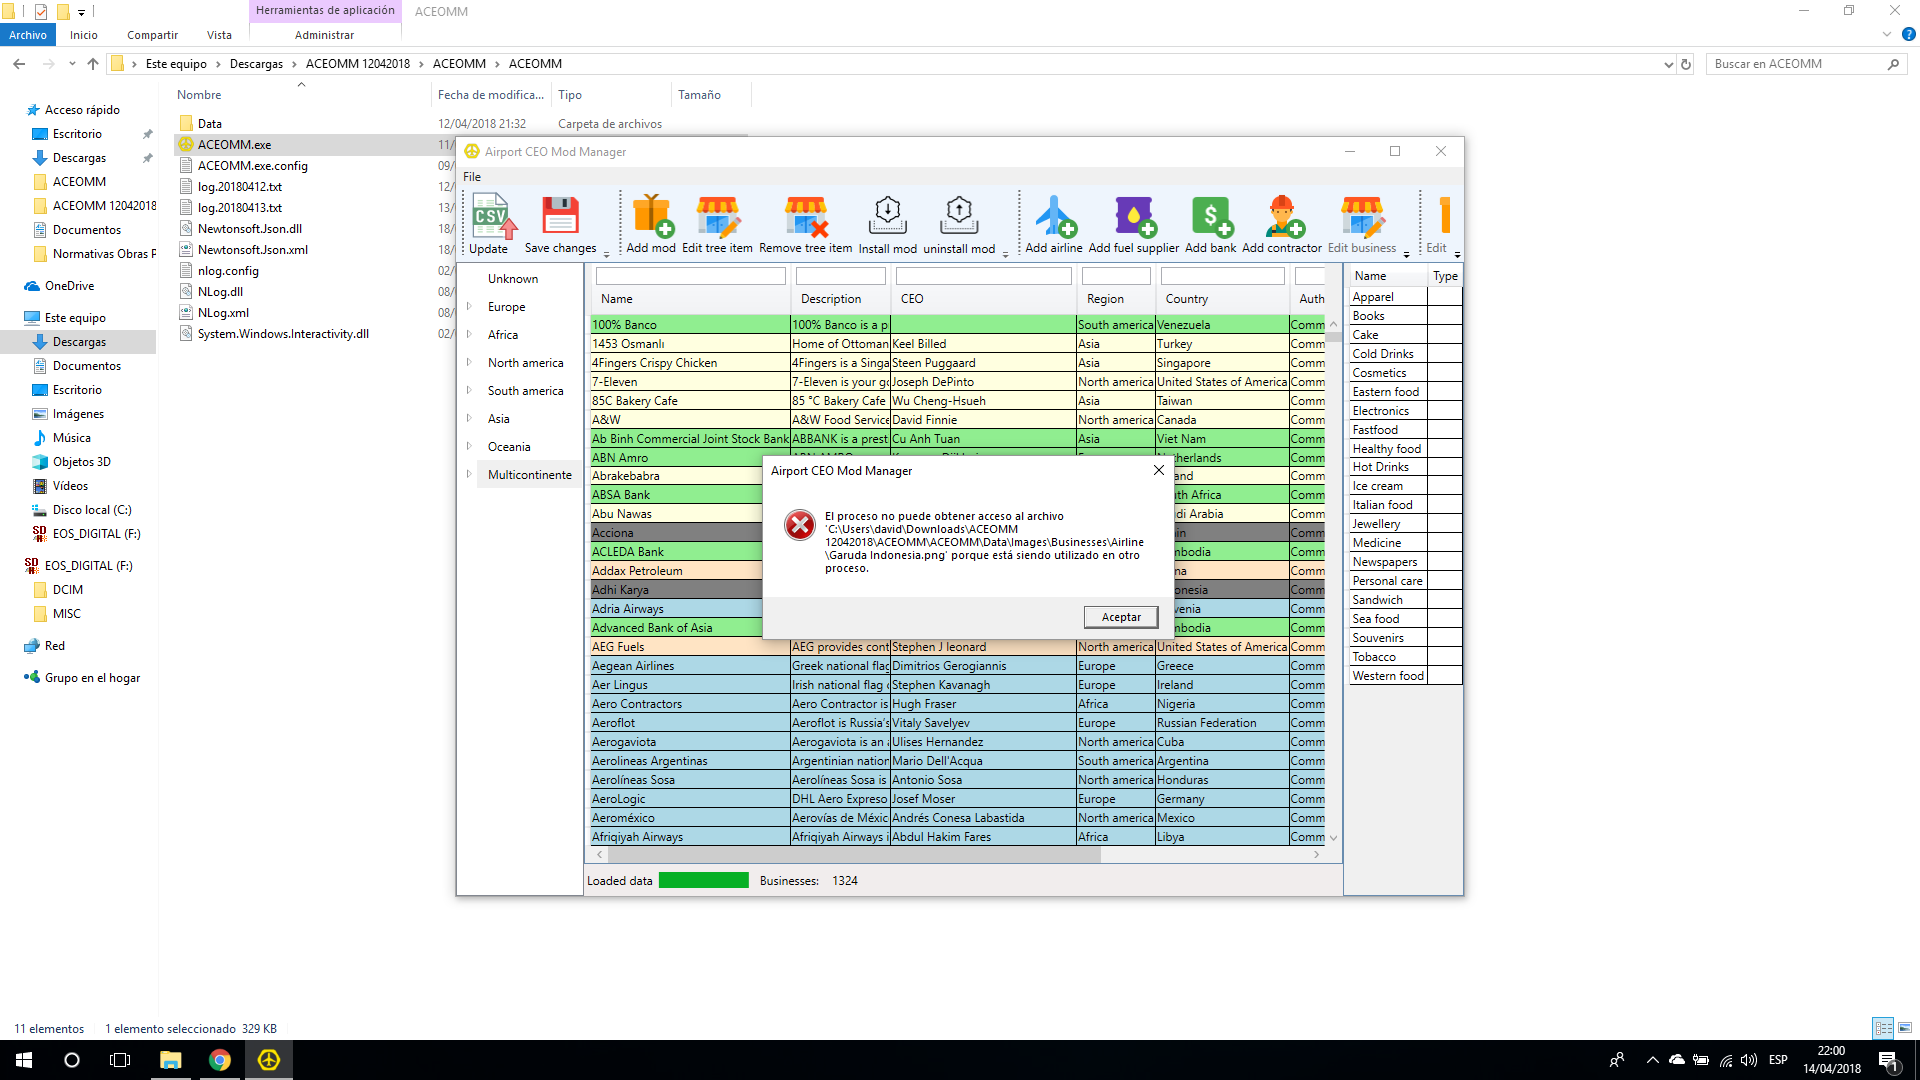This screenshot has width=1920, height=1080.
Task: Open the Archivo tab in Explorer
Action: (28, 35)
